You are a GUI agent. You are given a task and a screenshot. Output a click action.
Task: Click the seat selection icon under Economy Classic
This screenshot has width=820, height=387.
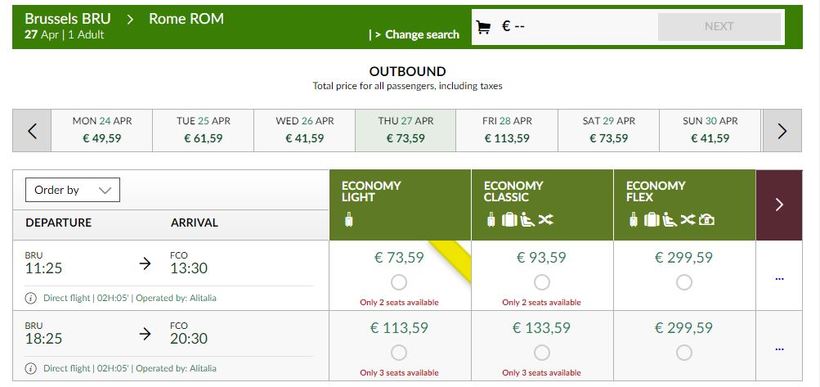click(527, 220)
